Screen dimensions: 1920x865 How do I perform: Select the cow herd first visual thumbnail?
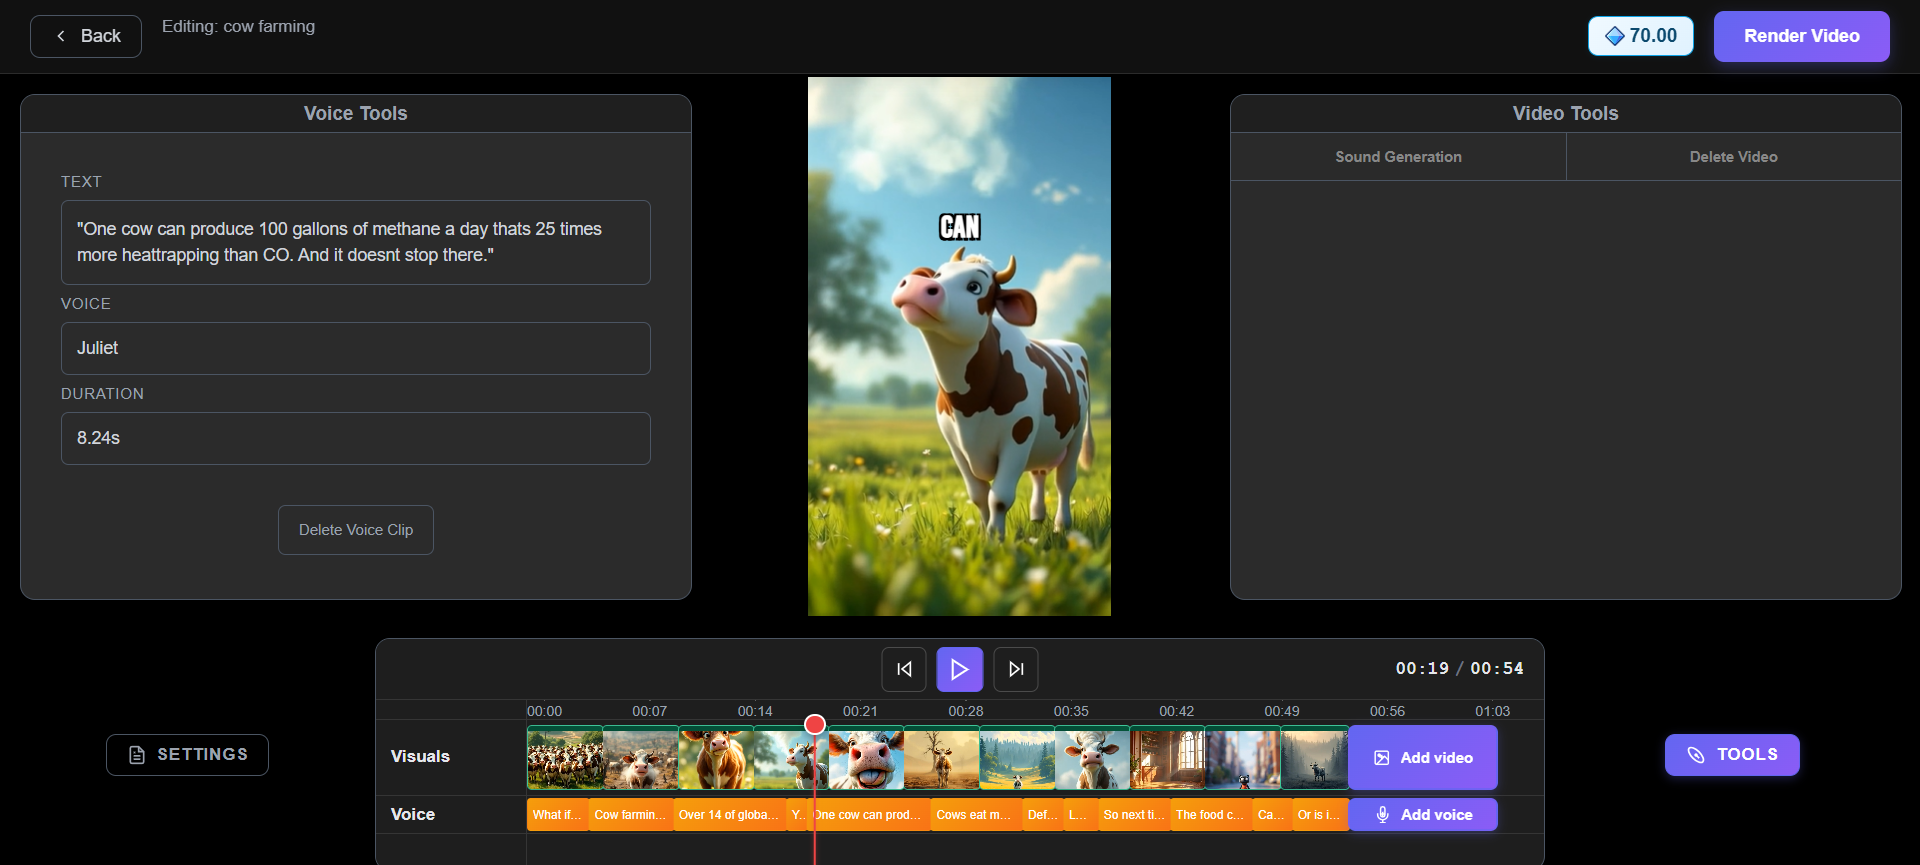565,758
